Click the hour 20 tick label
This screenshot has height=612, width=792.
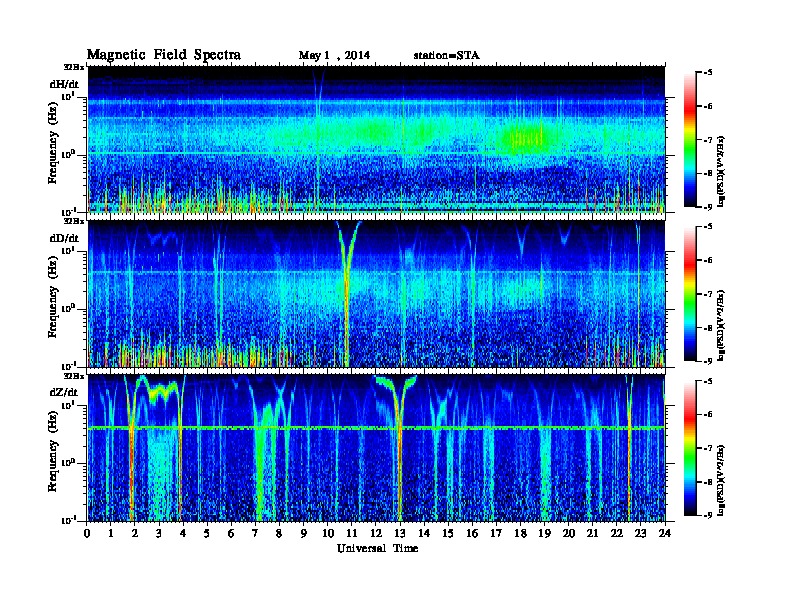[569, 533]
